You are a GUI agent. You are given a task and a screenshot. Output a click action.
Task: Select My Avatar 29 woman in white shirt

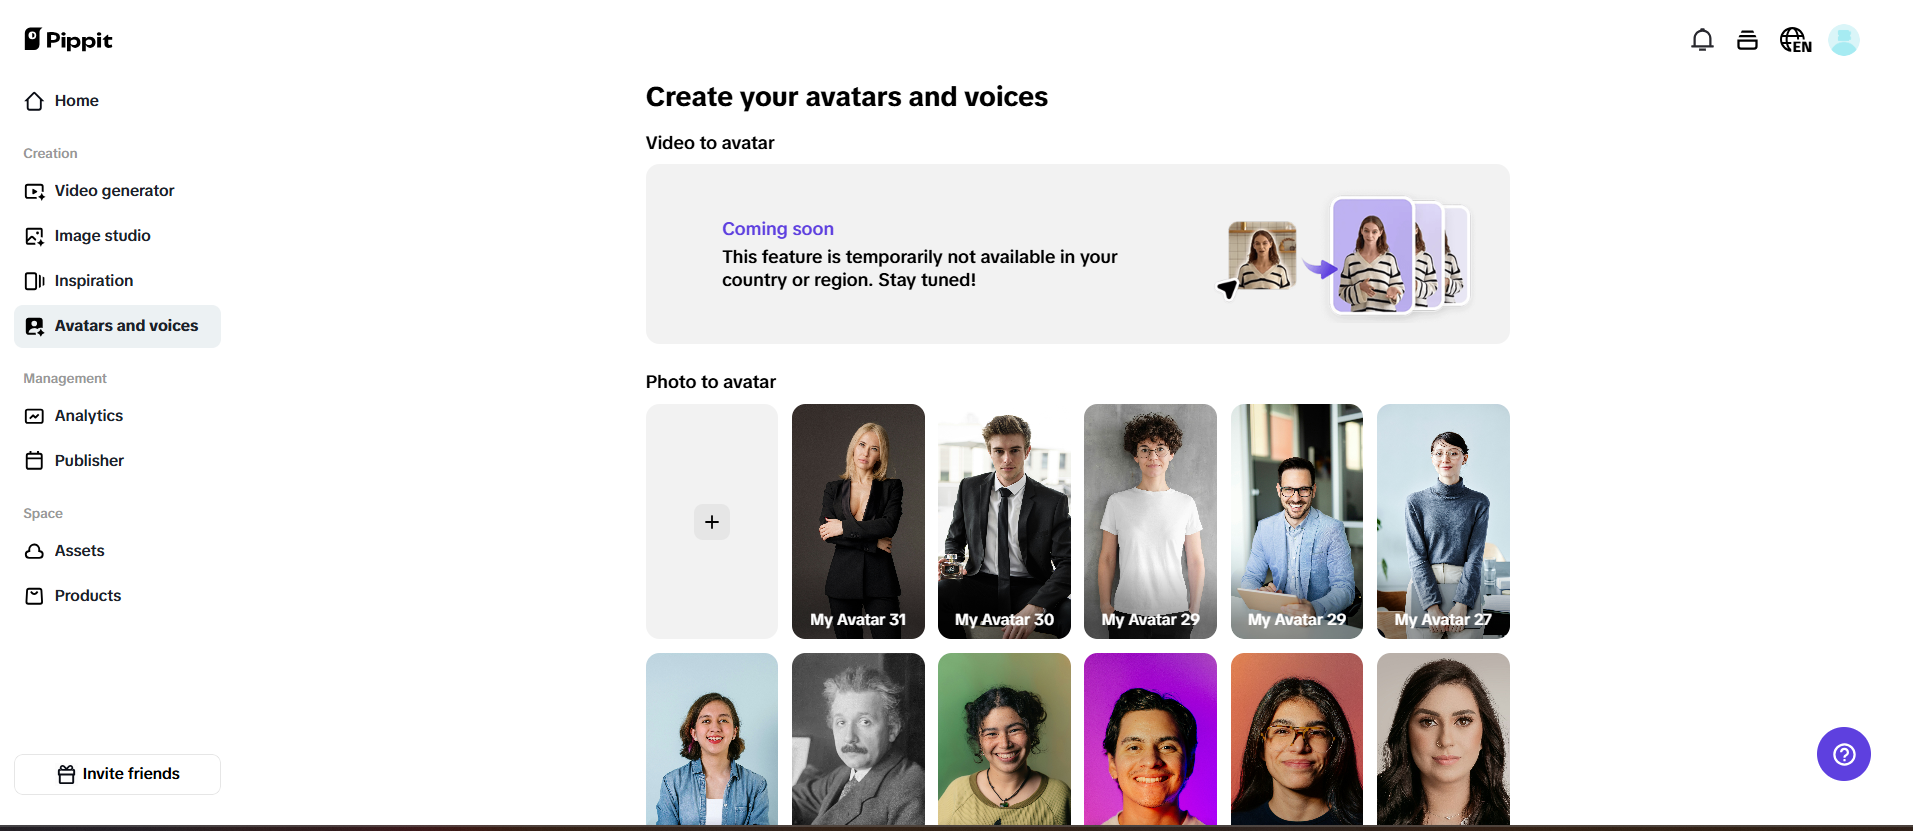pyautogui.click(x=1150, y=521)
